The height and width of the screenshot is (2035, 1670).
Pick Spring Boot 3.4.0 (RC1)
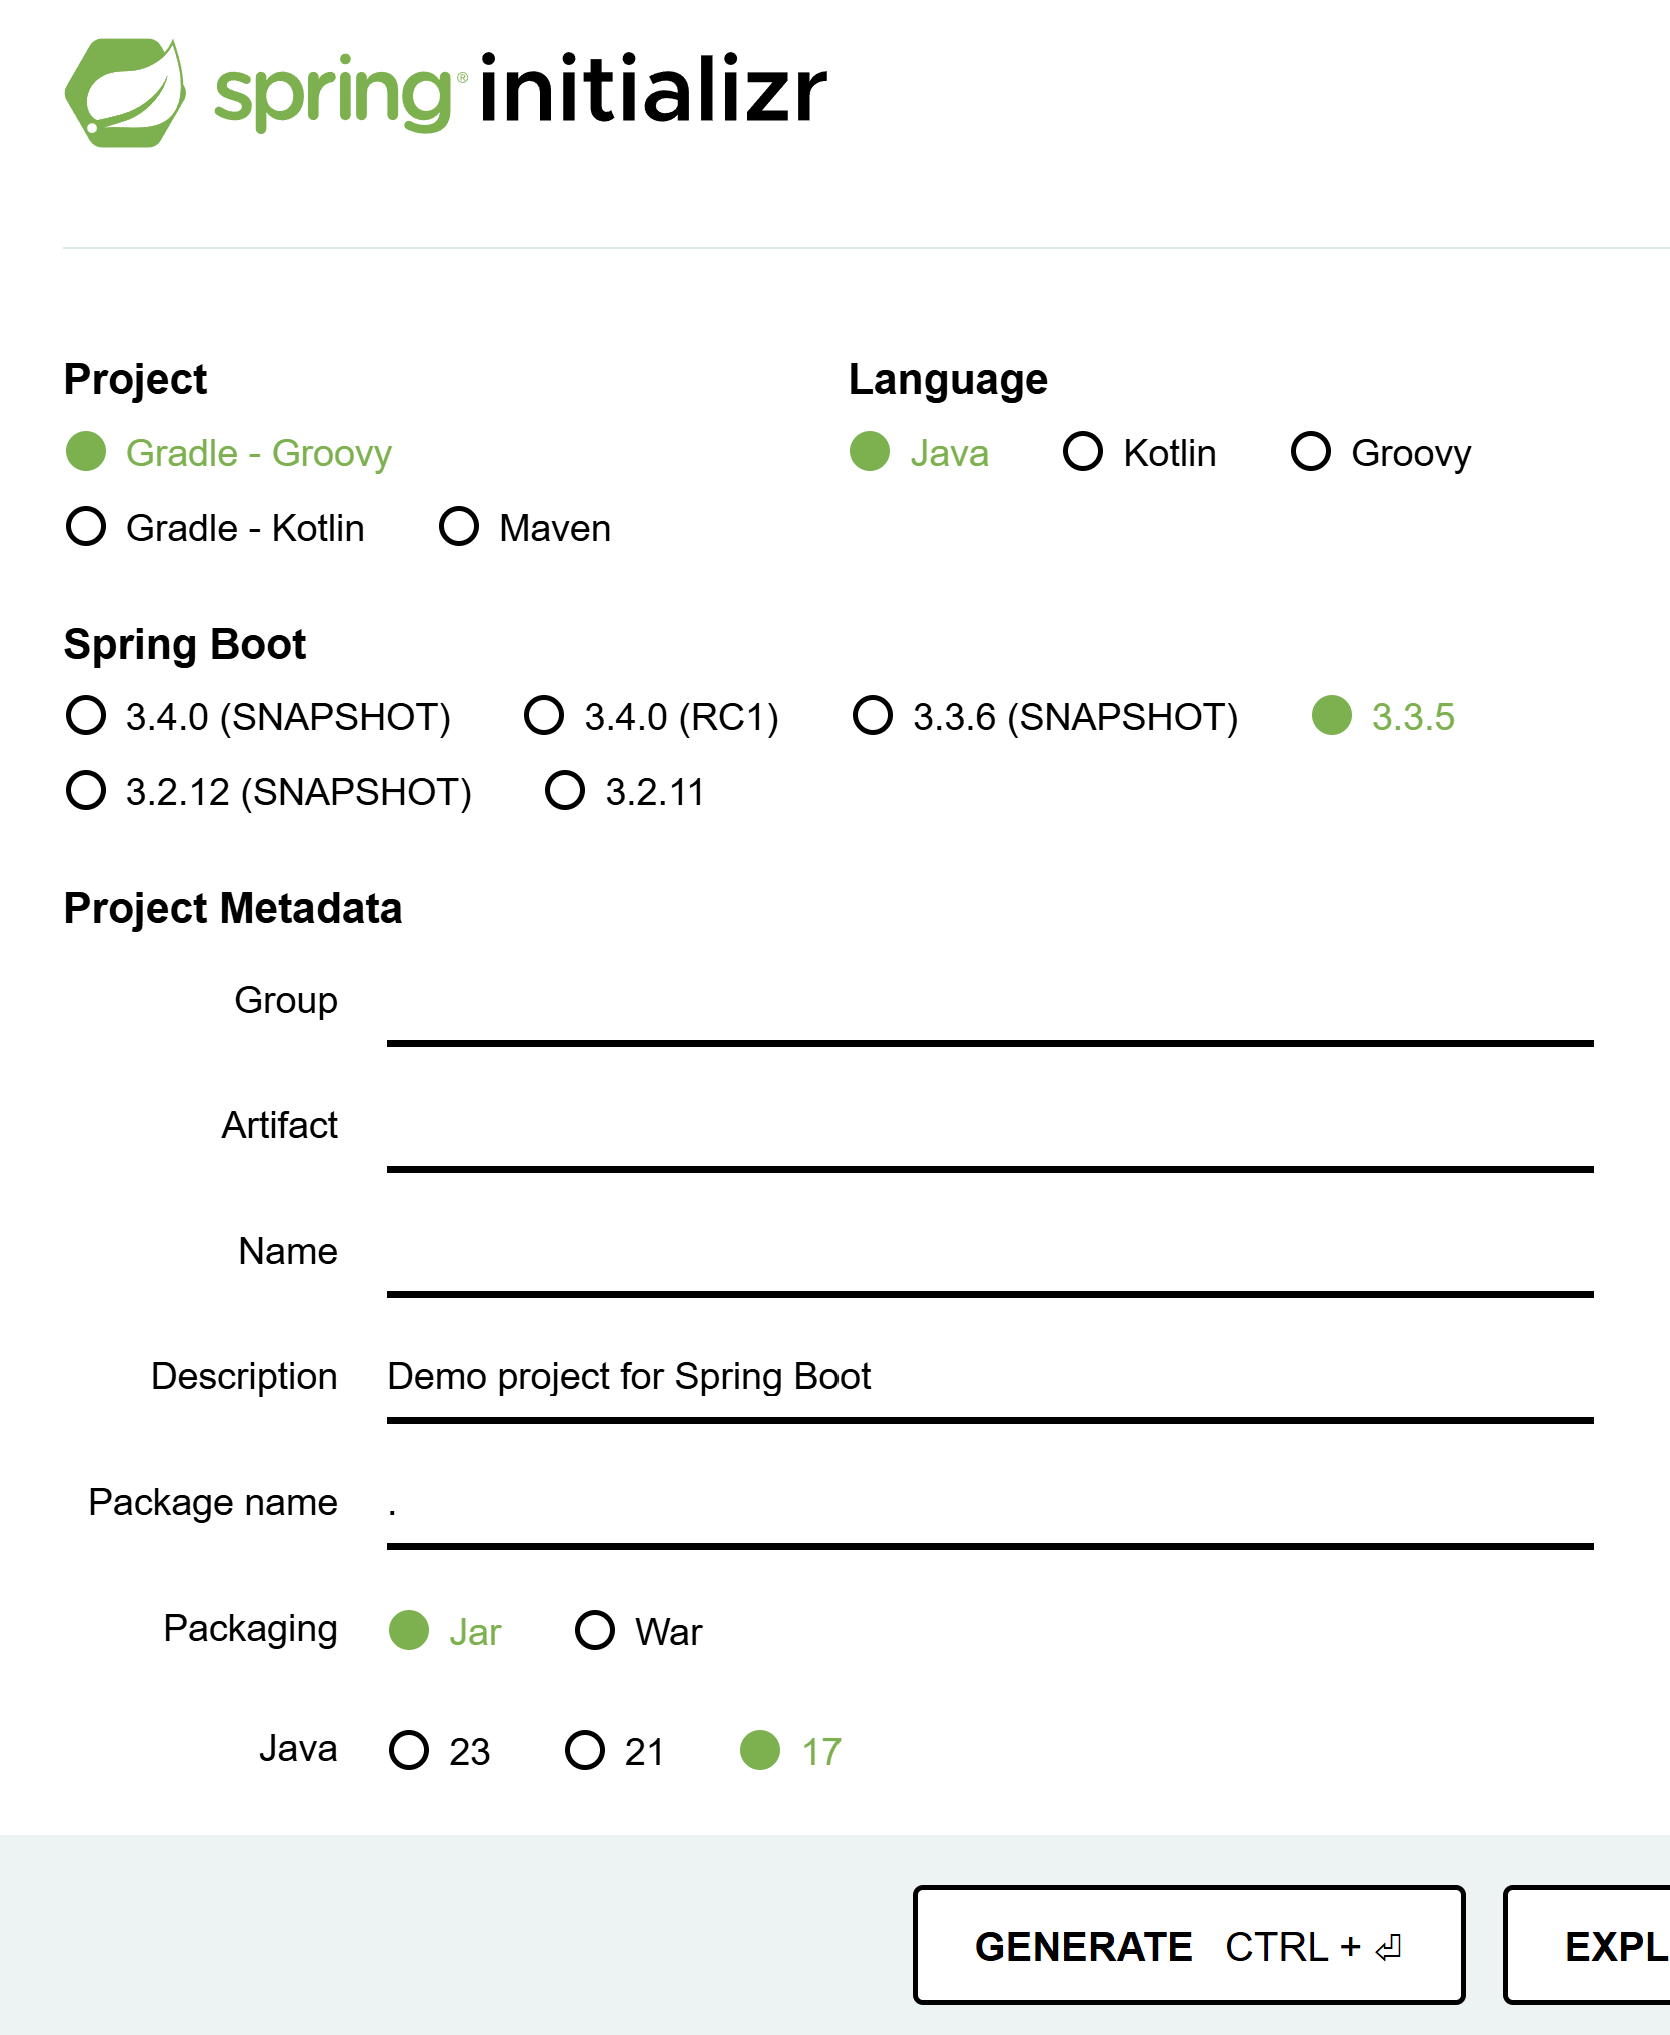[x=545, y=716]
